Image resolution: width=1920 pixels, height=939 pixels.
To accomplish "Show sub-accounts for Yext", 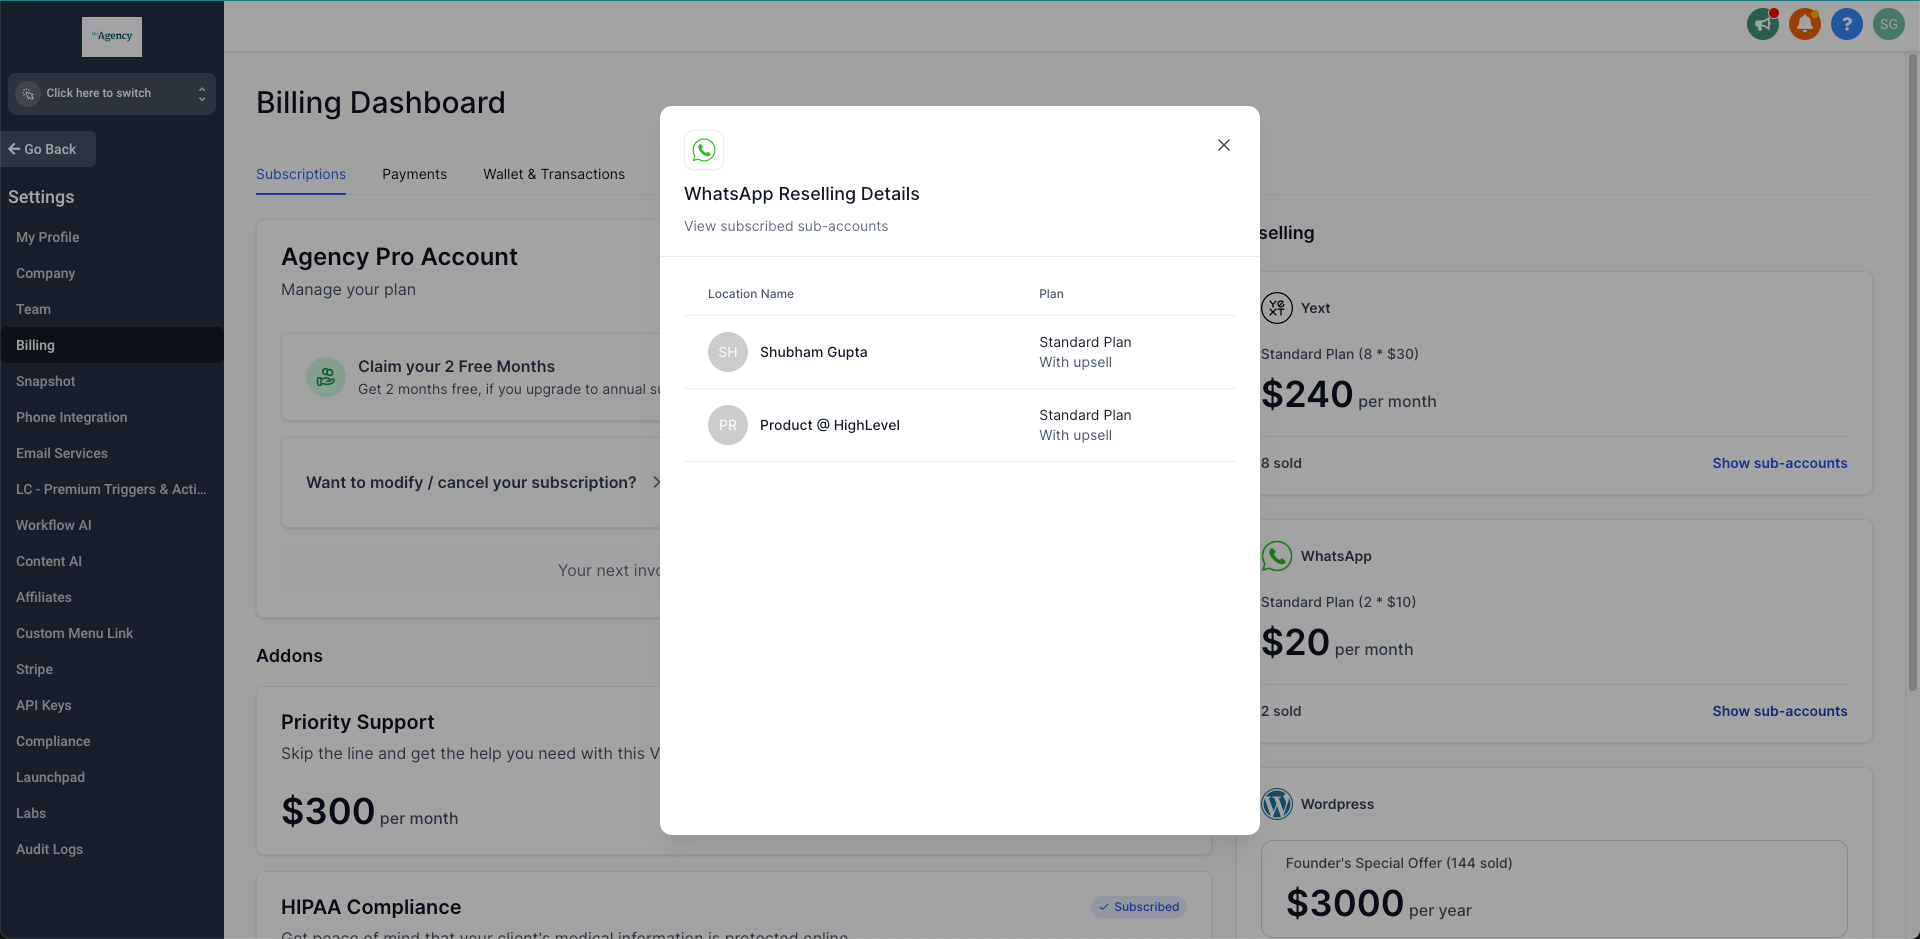I will coord(1779,463).
